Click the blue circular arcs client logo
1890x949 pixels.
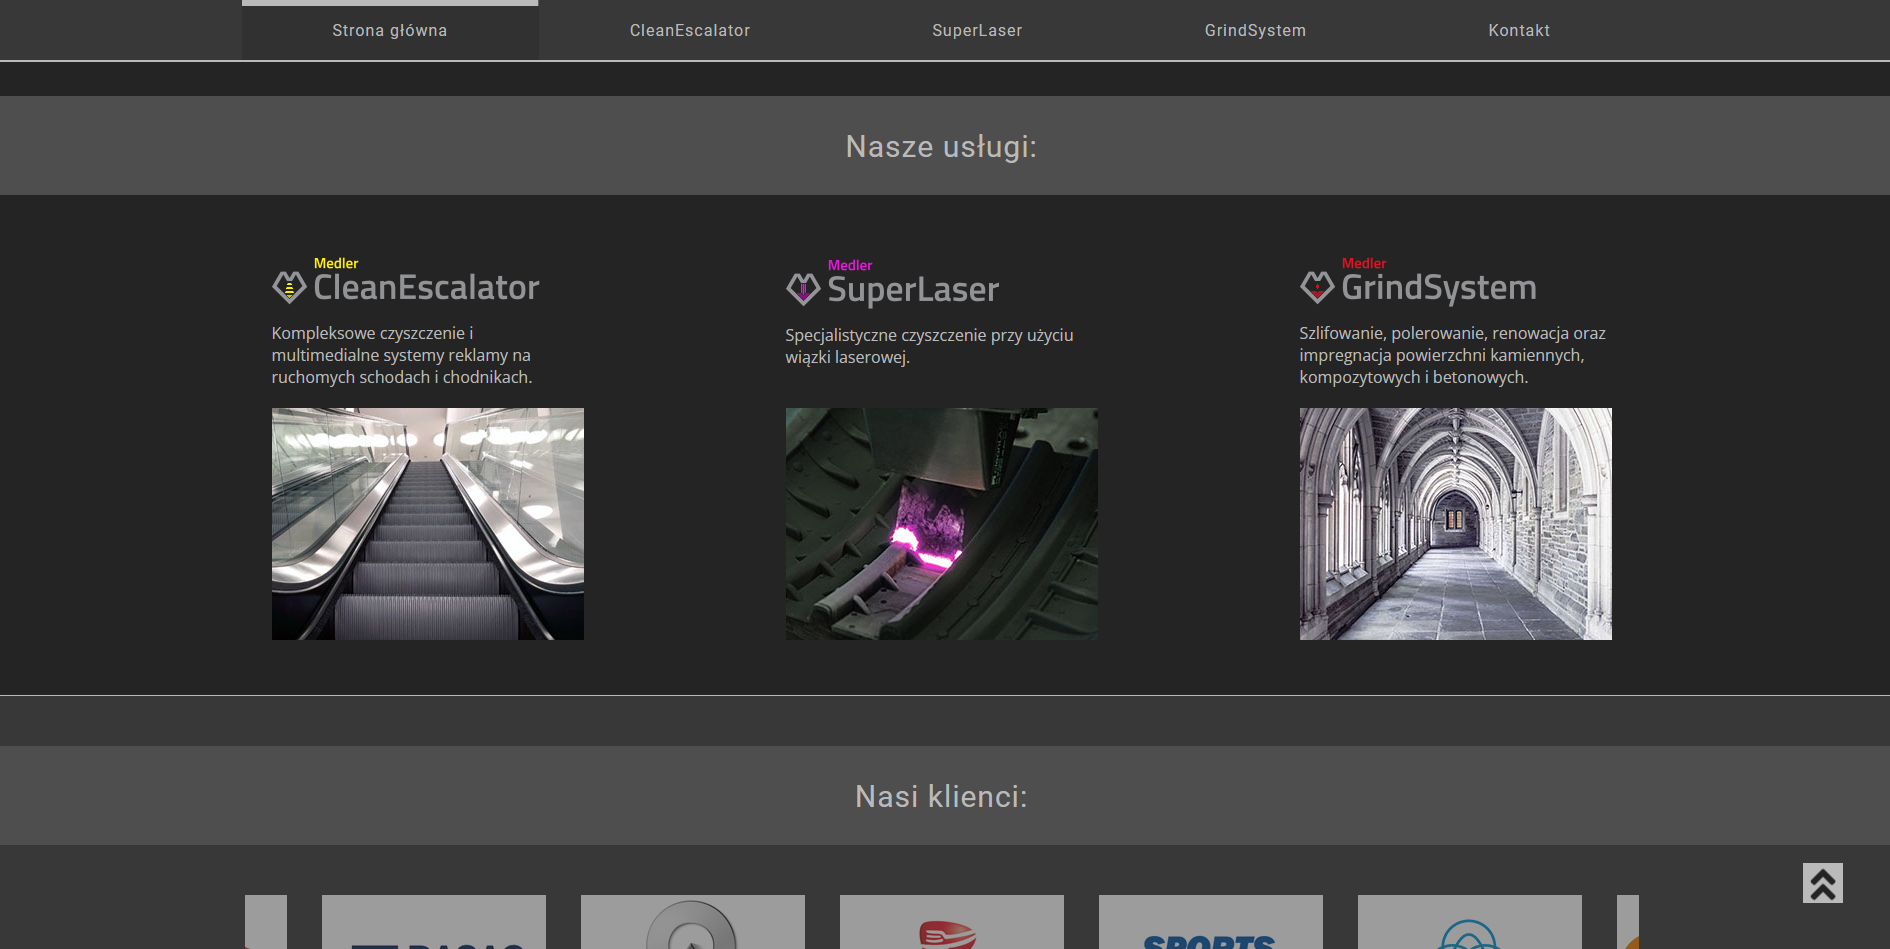pos(1469,923)
